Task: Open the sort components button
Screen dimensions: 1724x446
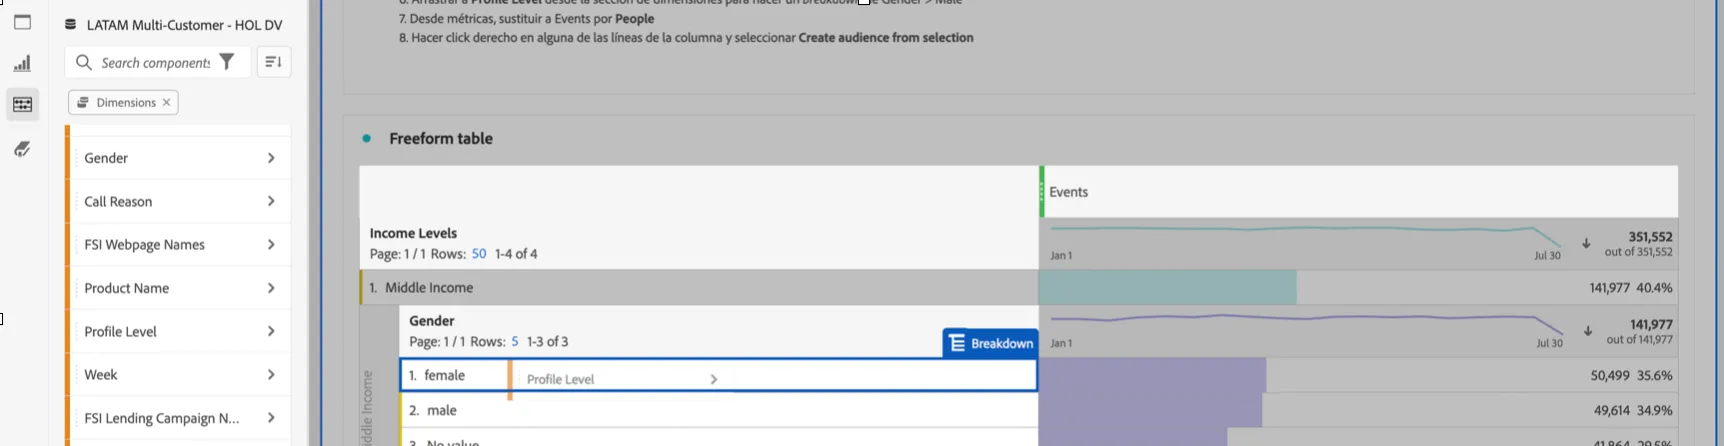Action: [x=273, y=62]
